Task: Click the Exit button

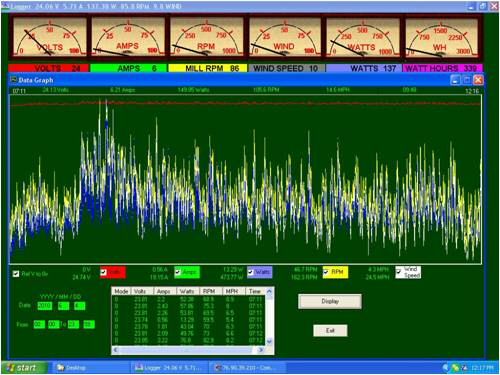Action: pos(330,330)
